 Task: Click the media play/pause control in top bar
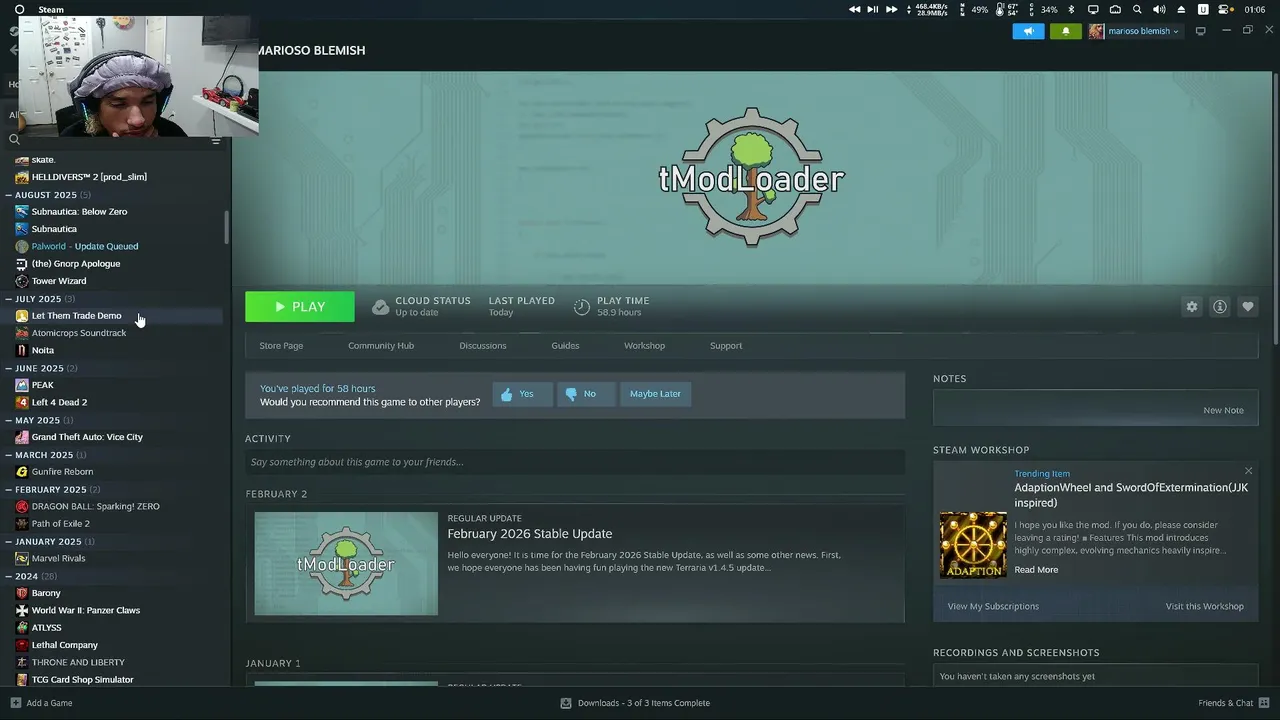(872, 9)
